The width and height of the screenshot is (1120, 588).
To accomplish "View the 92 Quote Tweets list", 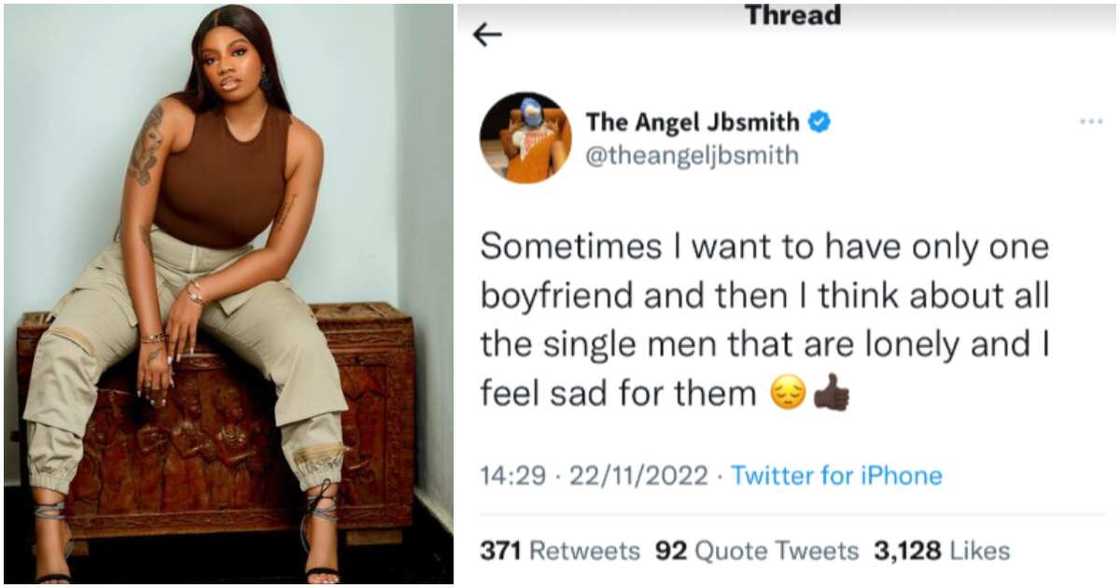I will (x=756, y=550).
